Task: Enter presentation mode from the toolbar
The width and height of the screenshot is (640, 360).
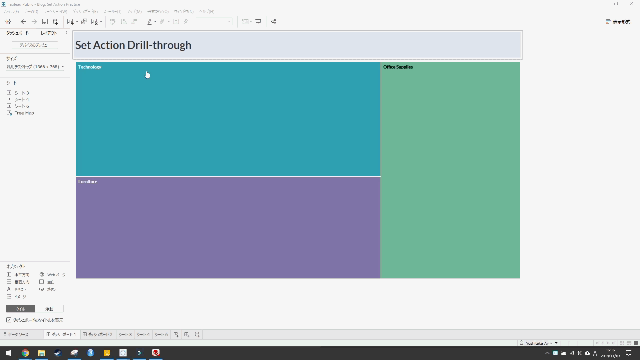Action: (x=258, y=22)
